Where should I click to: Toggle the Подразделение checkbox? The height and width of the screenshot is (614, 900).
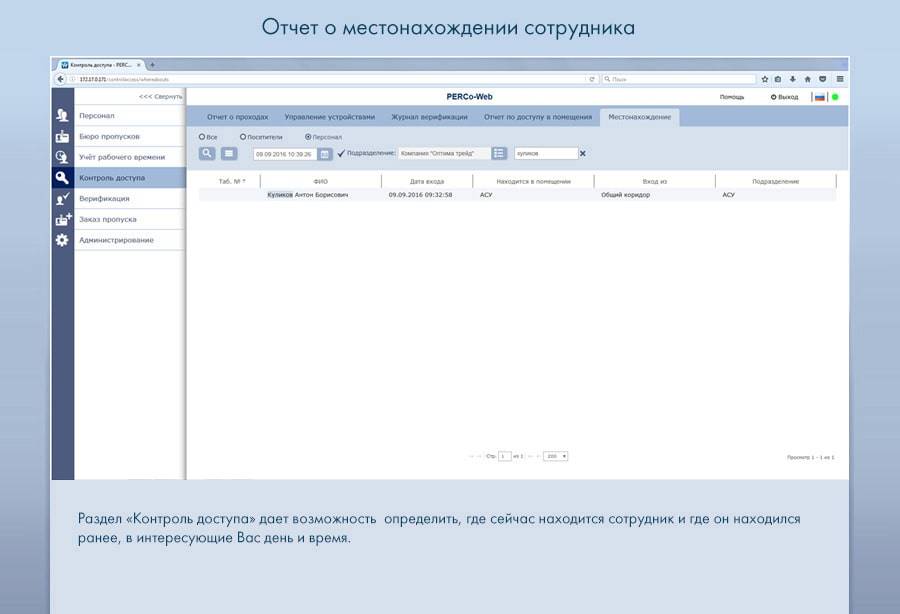(x=341, y=153)
